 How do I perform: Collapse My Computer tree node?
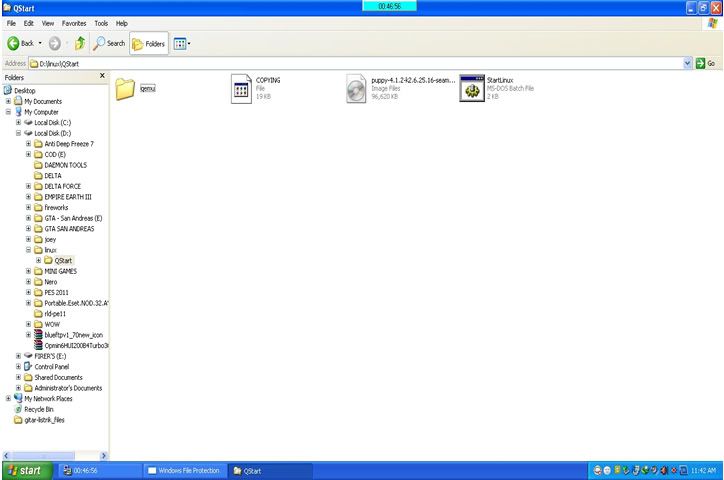coord(8,112)
